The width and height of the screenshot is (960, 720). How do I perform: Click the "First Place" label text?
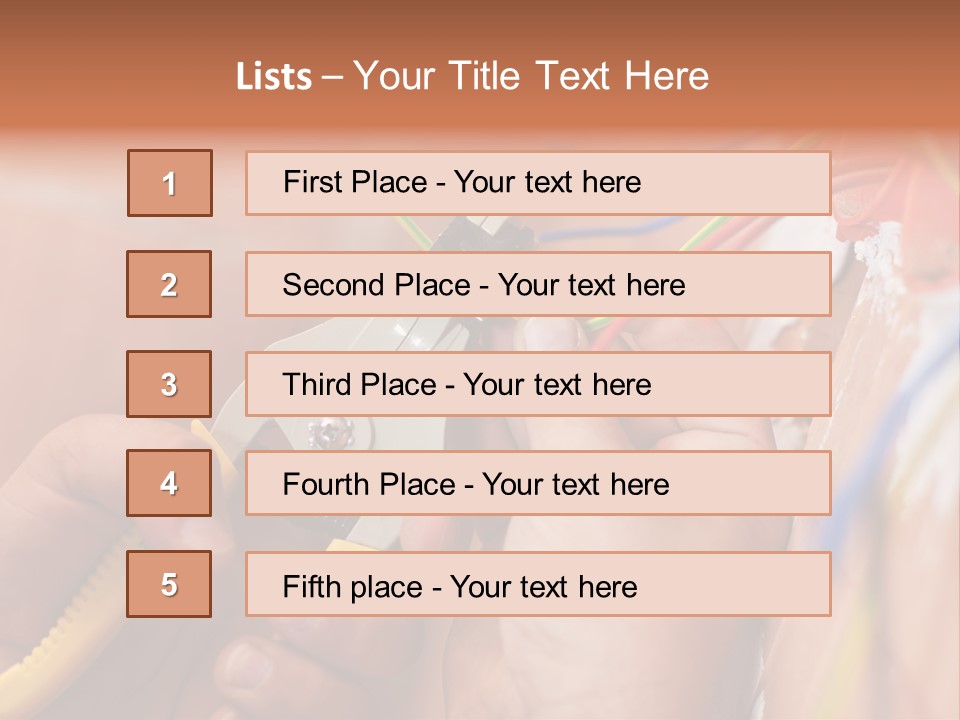pos(357,182)
